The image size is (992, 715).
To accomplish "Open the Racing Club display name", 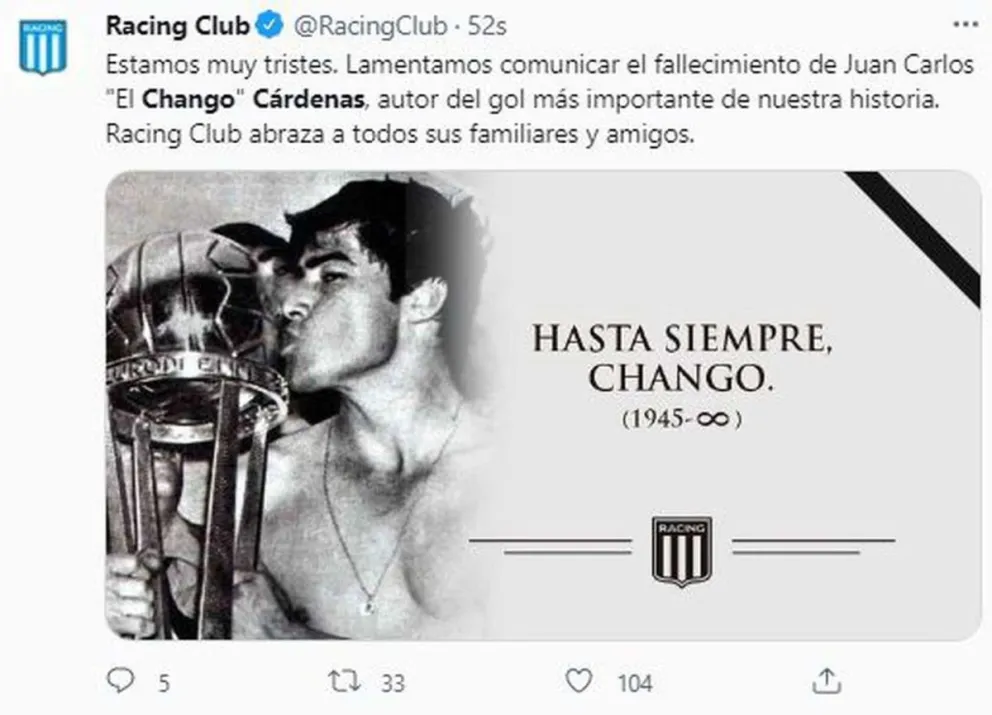I will (x=178, y=26).
